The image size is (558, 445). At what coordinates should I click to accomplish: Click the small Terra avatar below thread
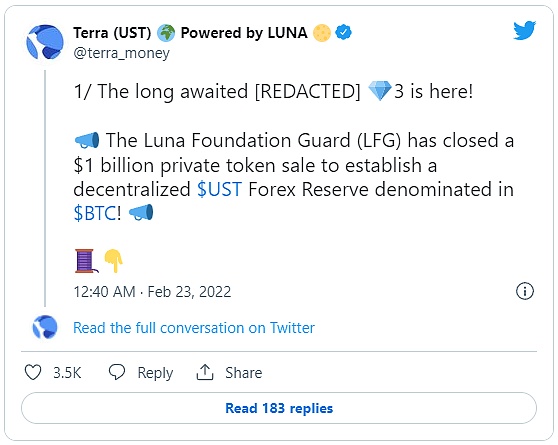tap(45, 327)
